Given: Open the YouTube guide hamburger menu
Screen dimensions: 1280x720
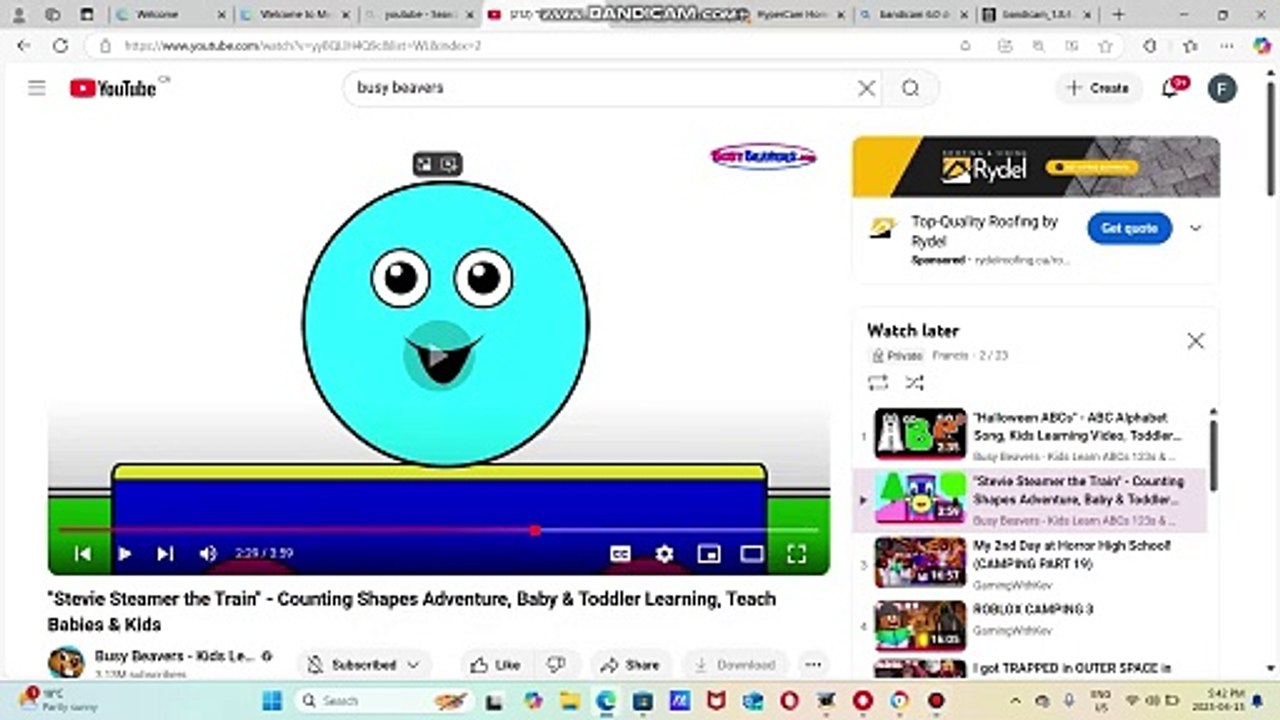Looking at the screenshot, I should coord(37,88).
